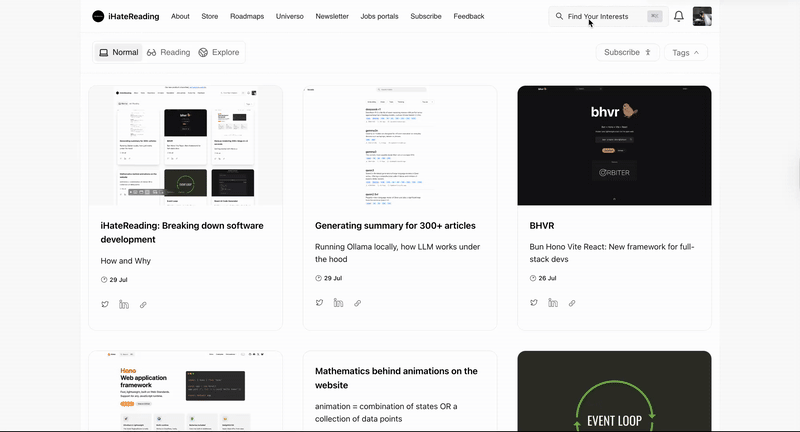The image size is (800, 432).
Task: Focus the Find Your Interests search field
Action: (608, 16)
